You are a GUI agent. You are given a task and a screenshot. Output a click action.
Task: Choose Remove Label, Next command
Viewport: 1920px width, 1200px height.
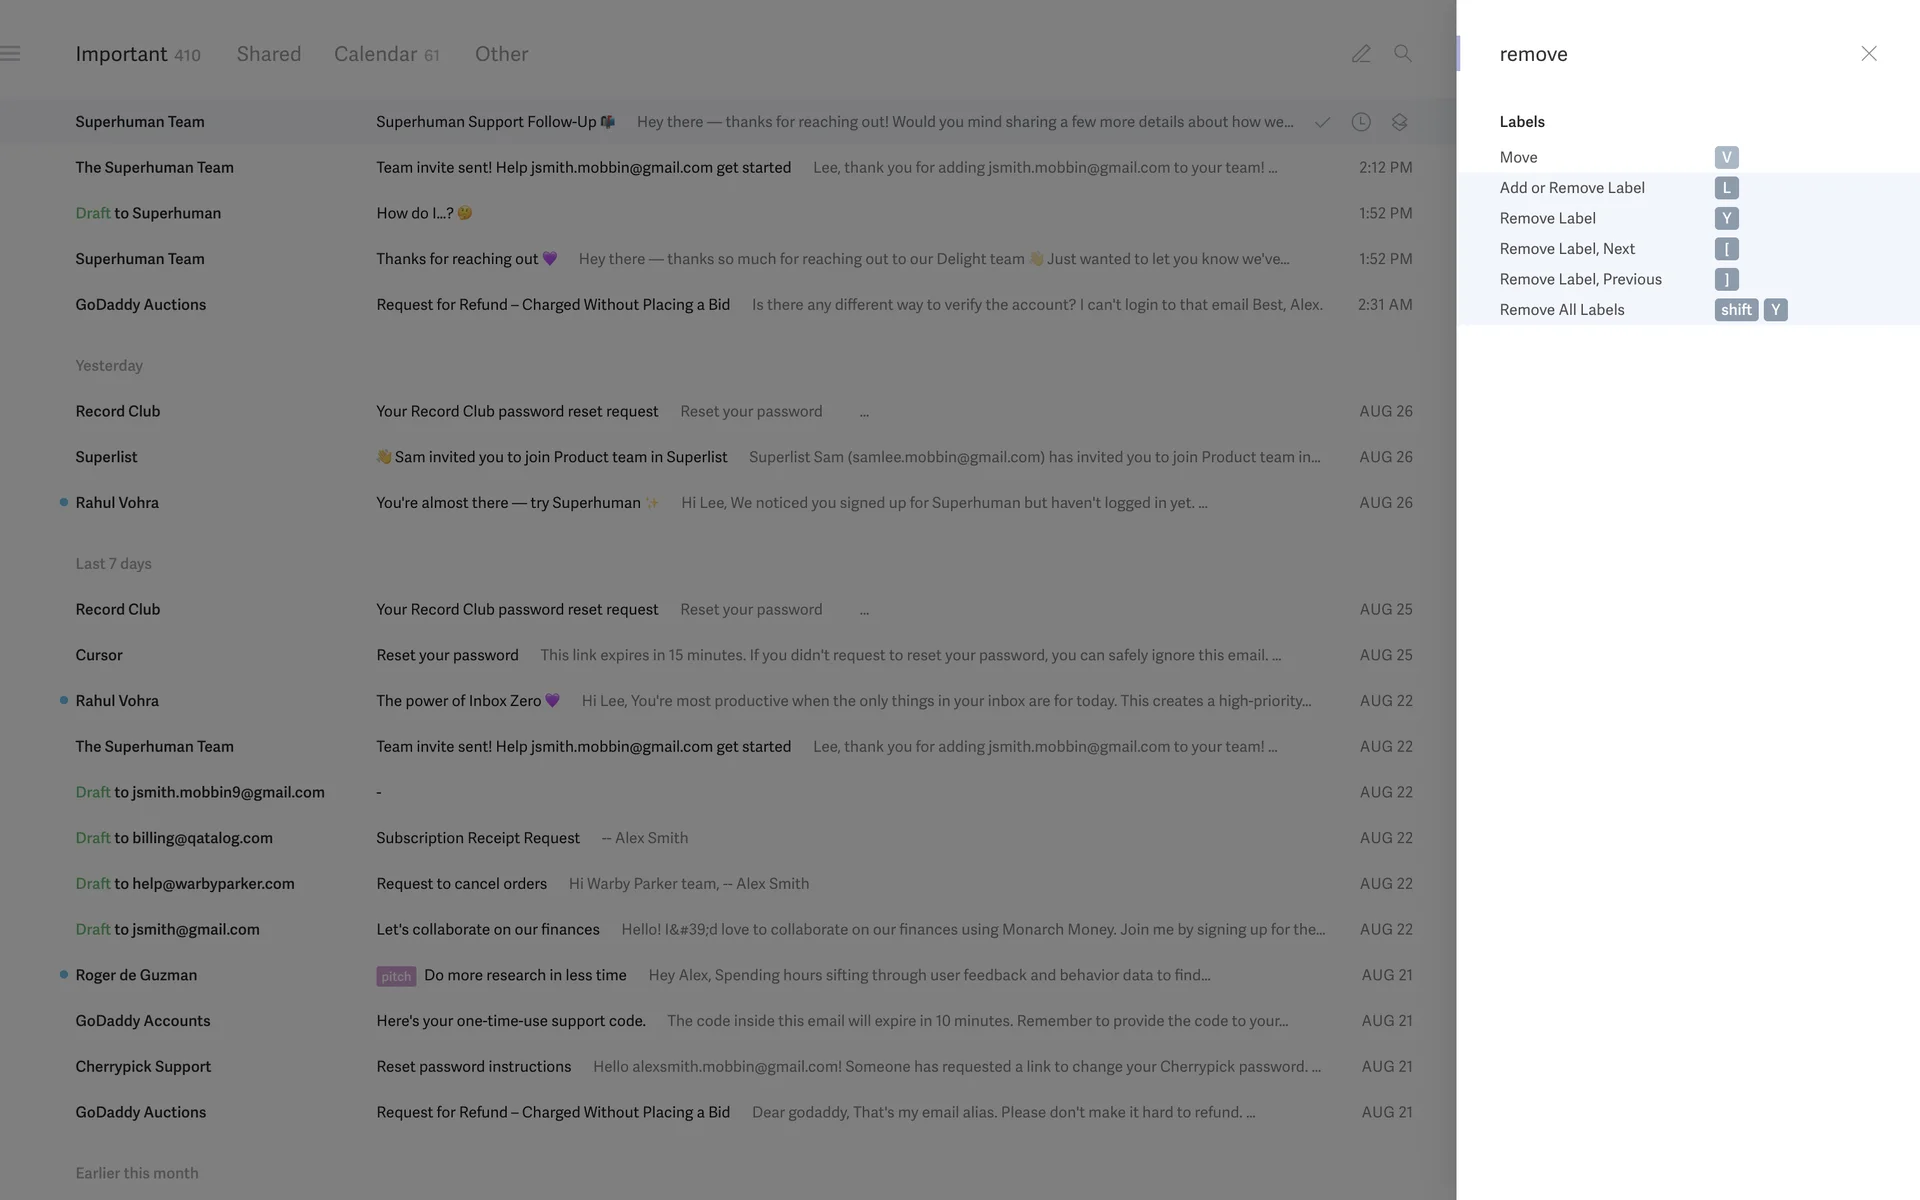[1567, 249]
